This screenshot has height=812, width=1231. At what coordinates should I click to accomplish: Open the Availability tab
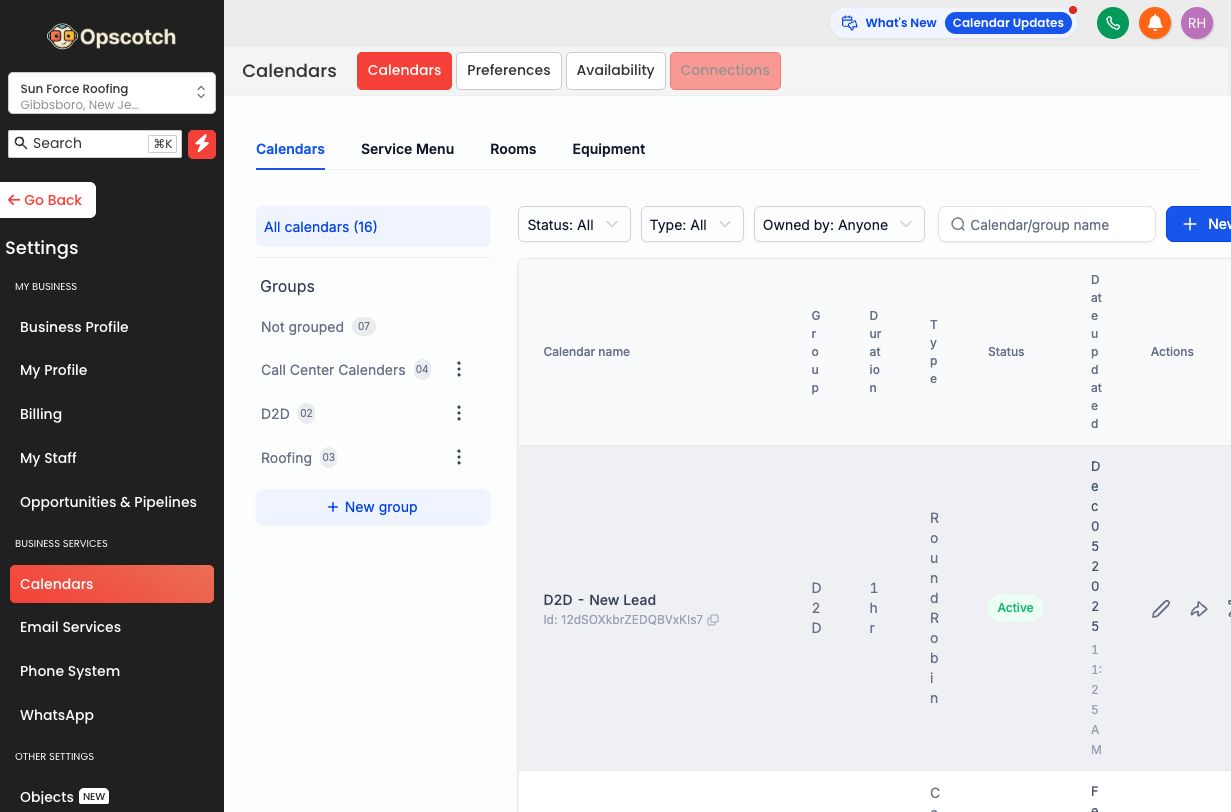615,71
